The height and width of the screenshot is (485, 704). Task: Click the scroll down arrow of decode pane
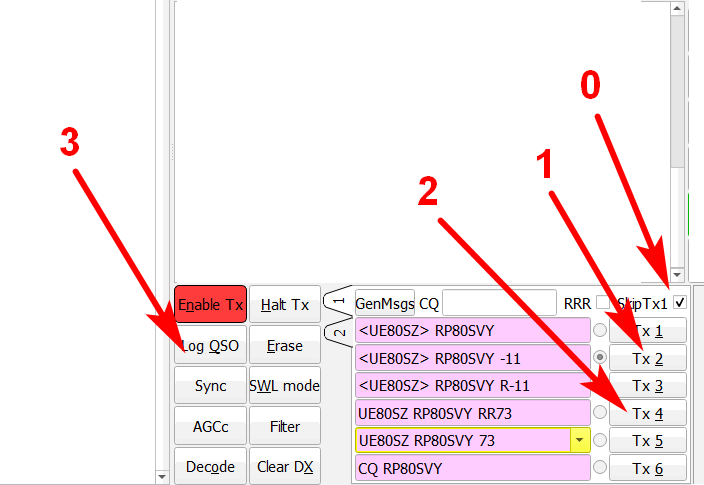pyautogui.click(x=677, y=274)
